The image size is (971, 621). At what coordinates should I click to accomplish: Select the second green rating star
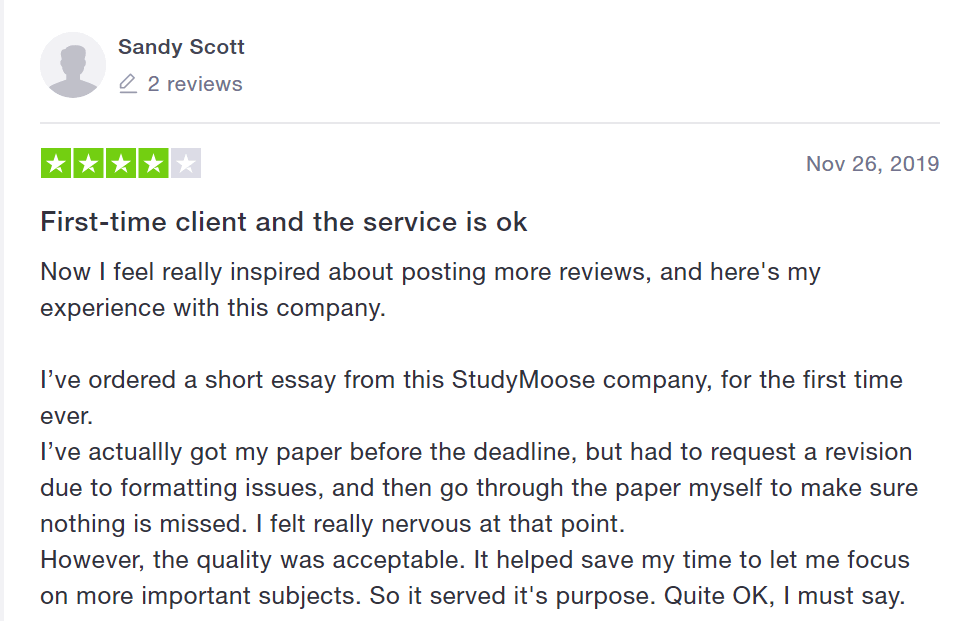point(89,163)
